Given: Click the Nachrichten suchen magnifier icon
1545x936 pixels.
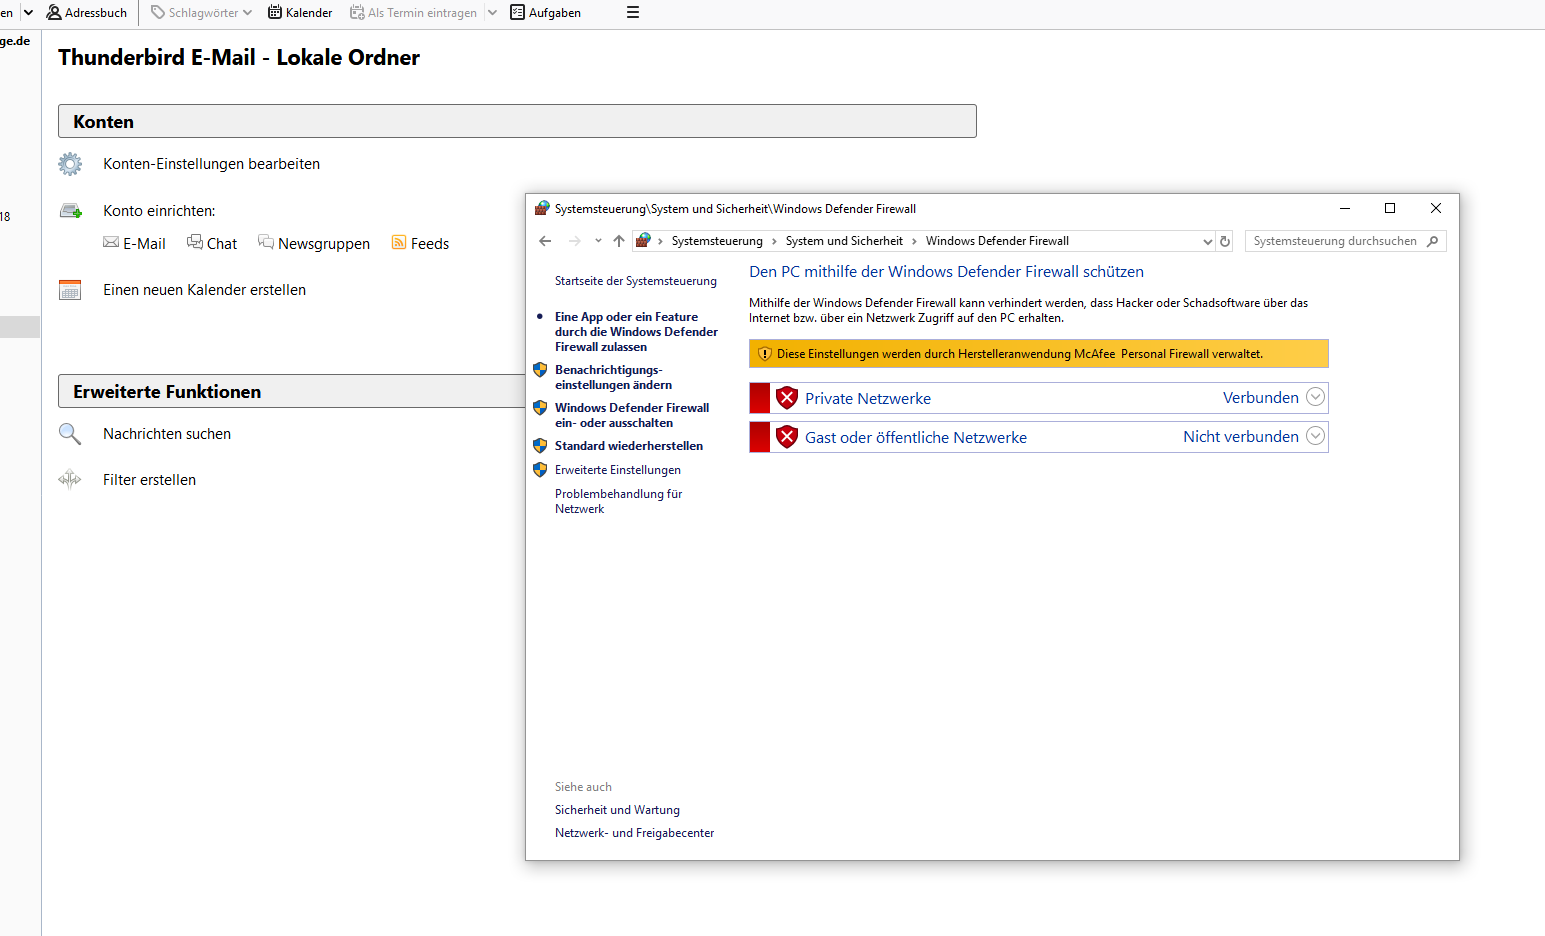Looking at the screenshot, I should [70, 434].
